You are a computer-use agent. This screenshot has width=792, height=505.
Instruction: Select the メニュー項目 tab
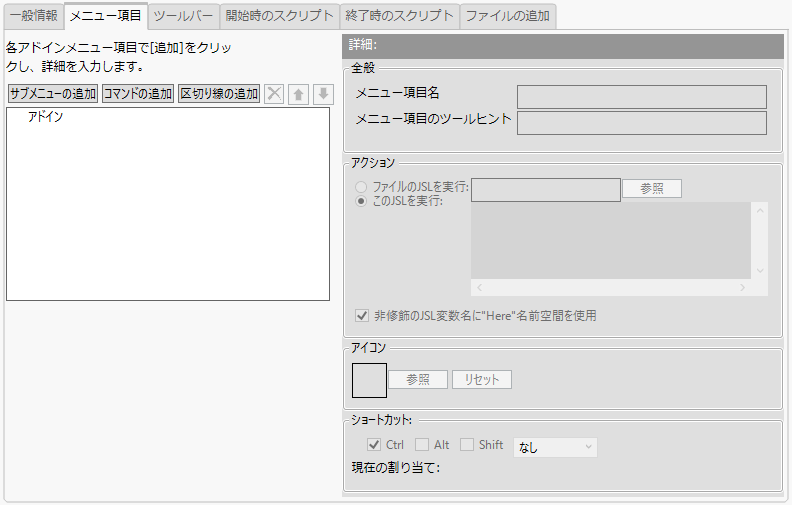[106, 16]
